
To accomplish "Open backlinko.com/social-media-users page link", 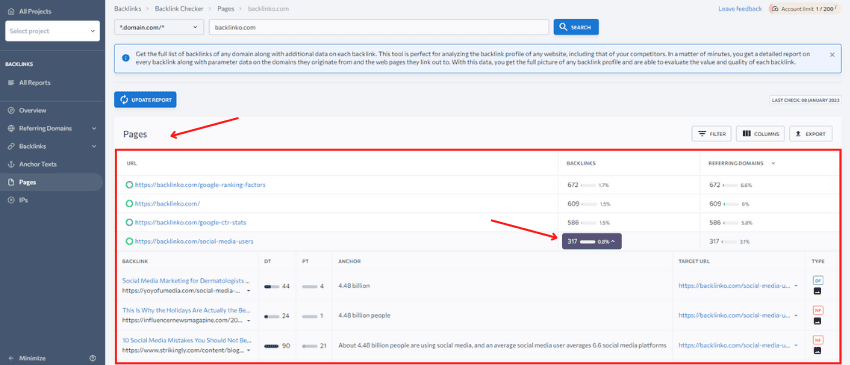I will point(194,241).
